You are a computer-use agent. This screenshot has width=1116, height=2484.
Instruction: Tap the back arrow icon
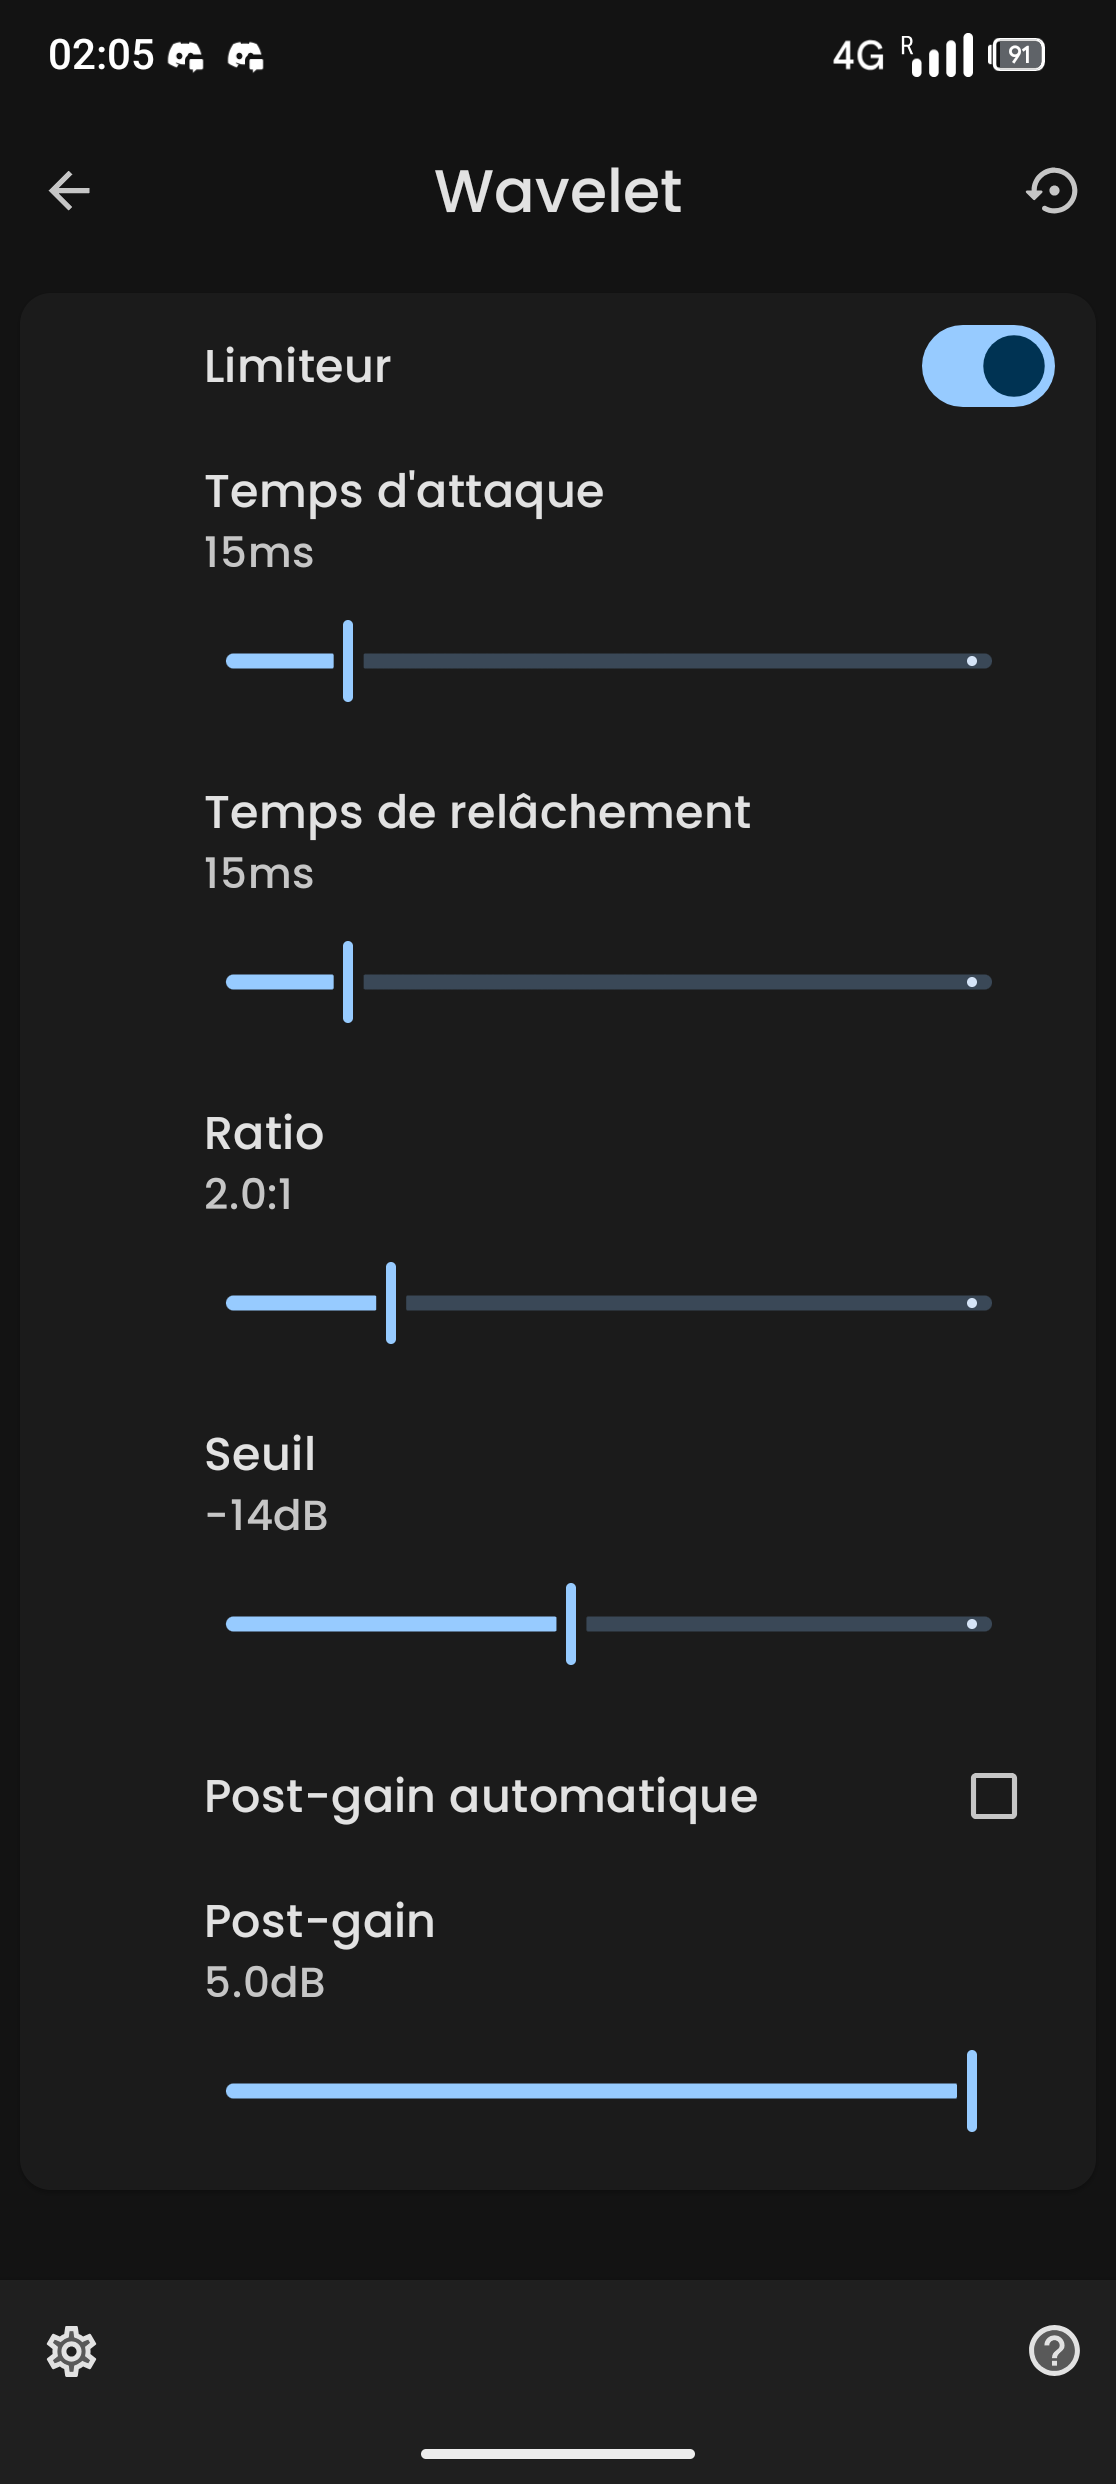pos(69,191)
